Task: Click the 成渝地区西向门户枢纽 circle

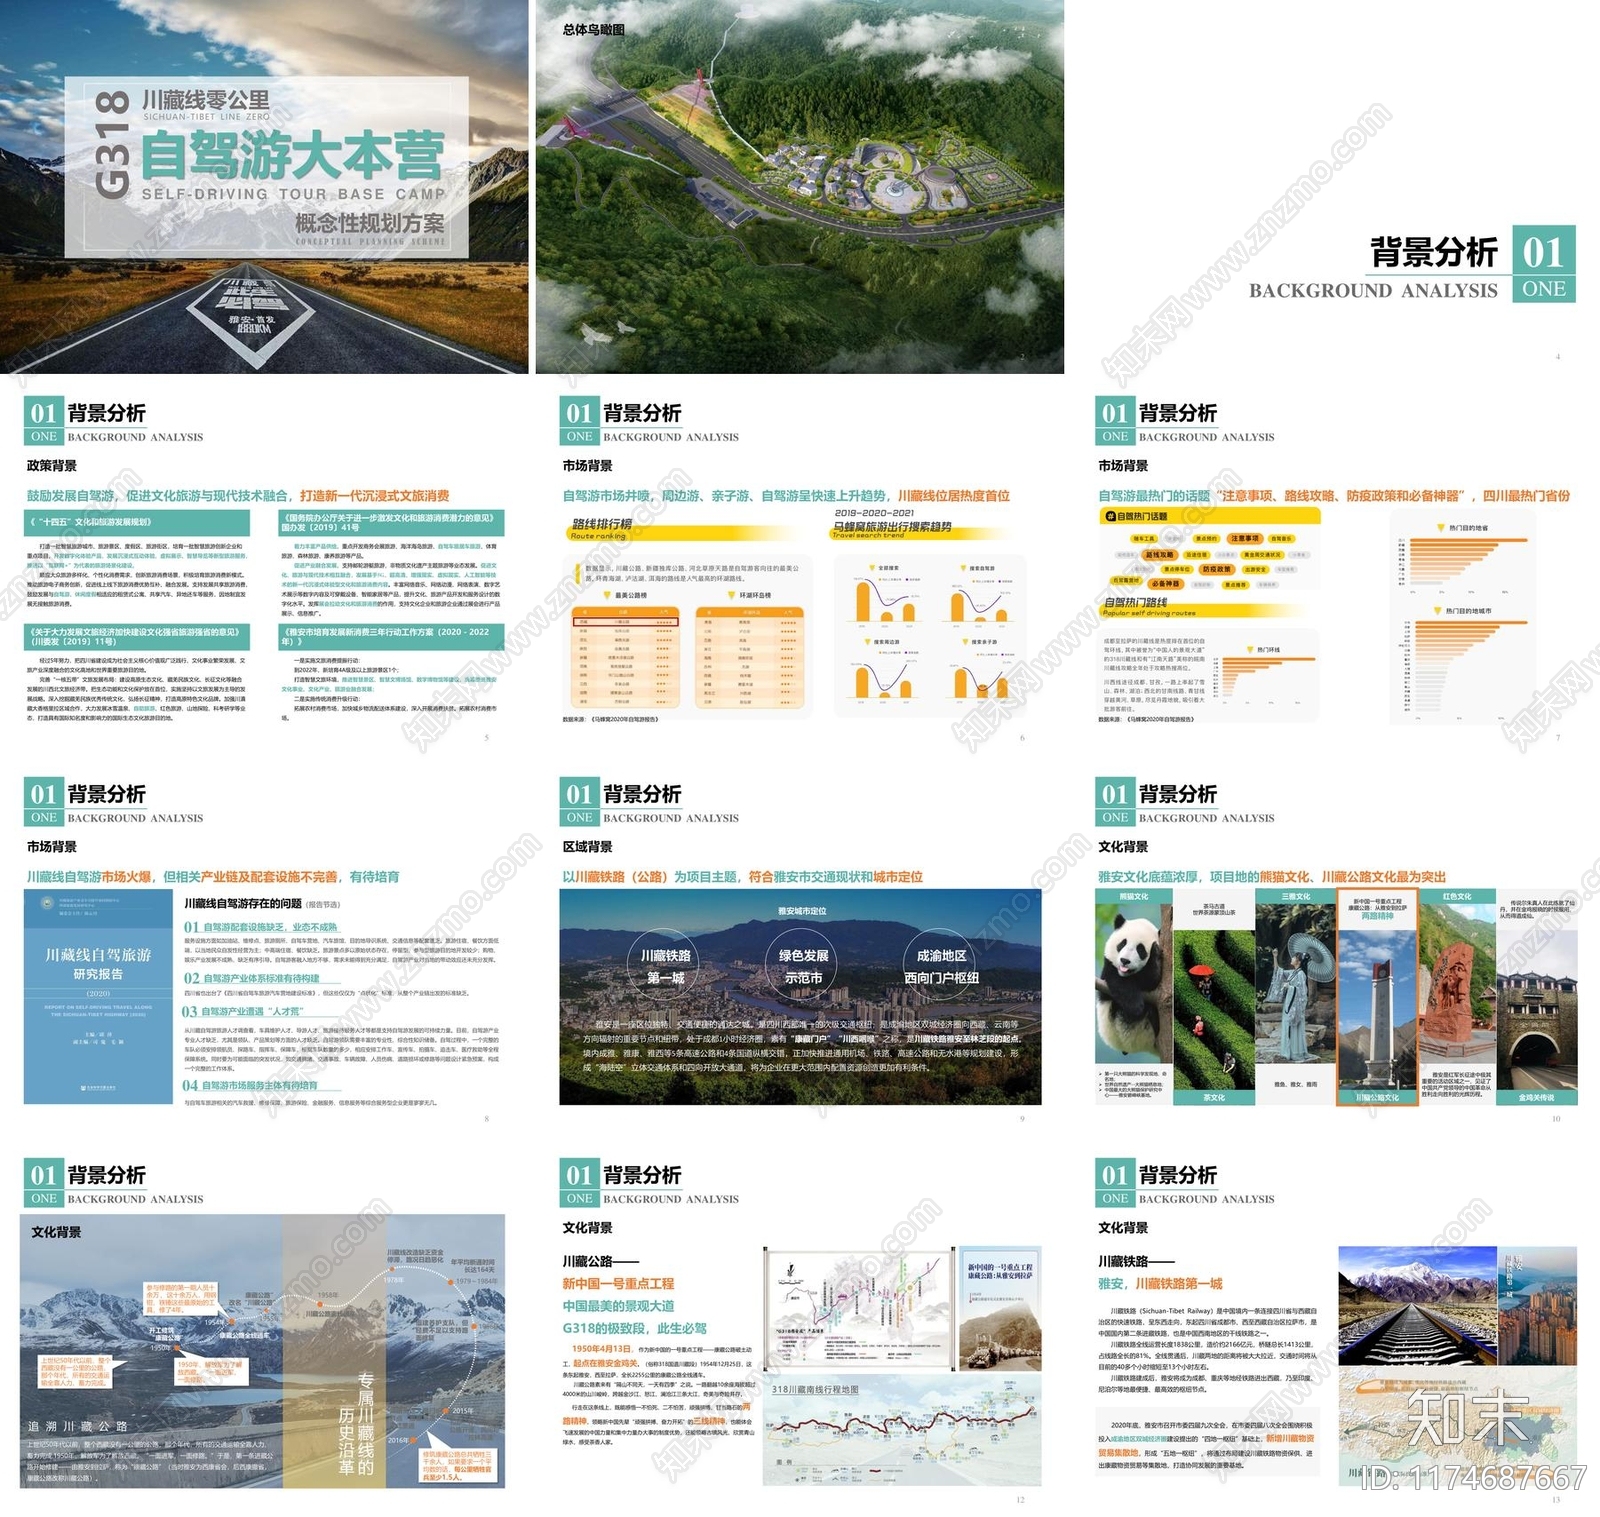Action: 941,966
